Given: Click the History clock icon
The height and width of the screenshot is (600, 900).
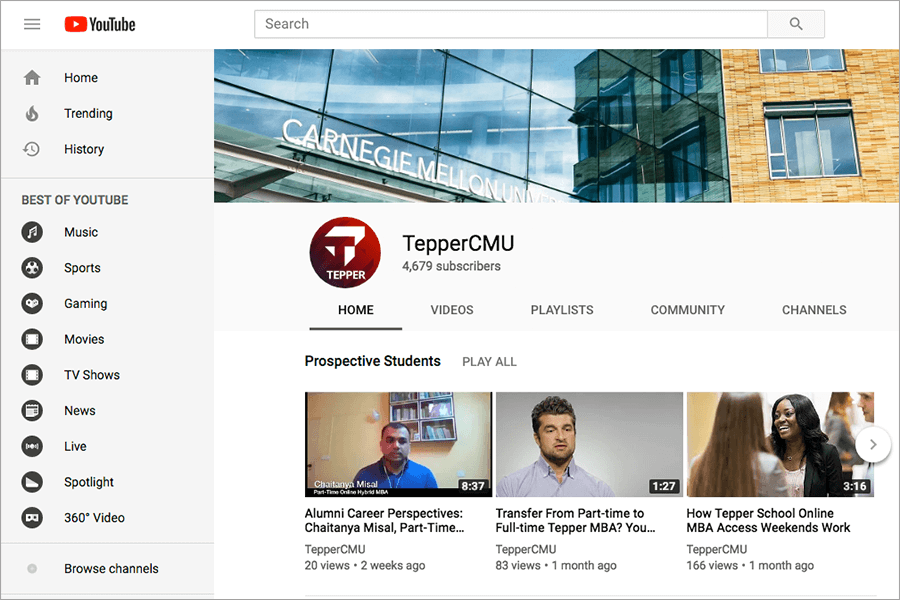Looking at the screenshot, I should tap(32, 149).
